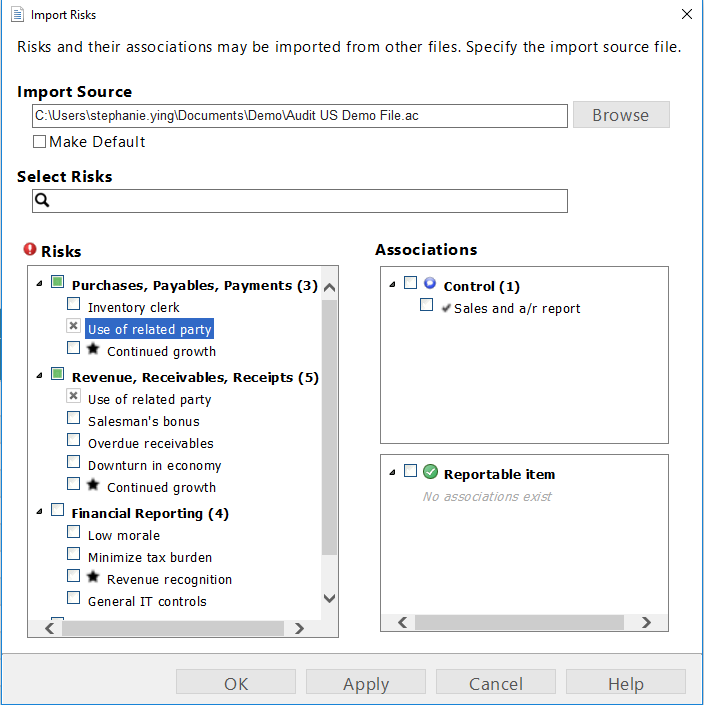Click star icon under Purchases, Payables, Payments
This screenshot has height=705, width=704.
pos(93,349)
